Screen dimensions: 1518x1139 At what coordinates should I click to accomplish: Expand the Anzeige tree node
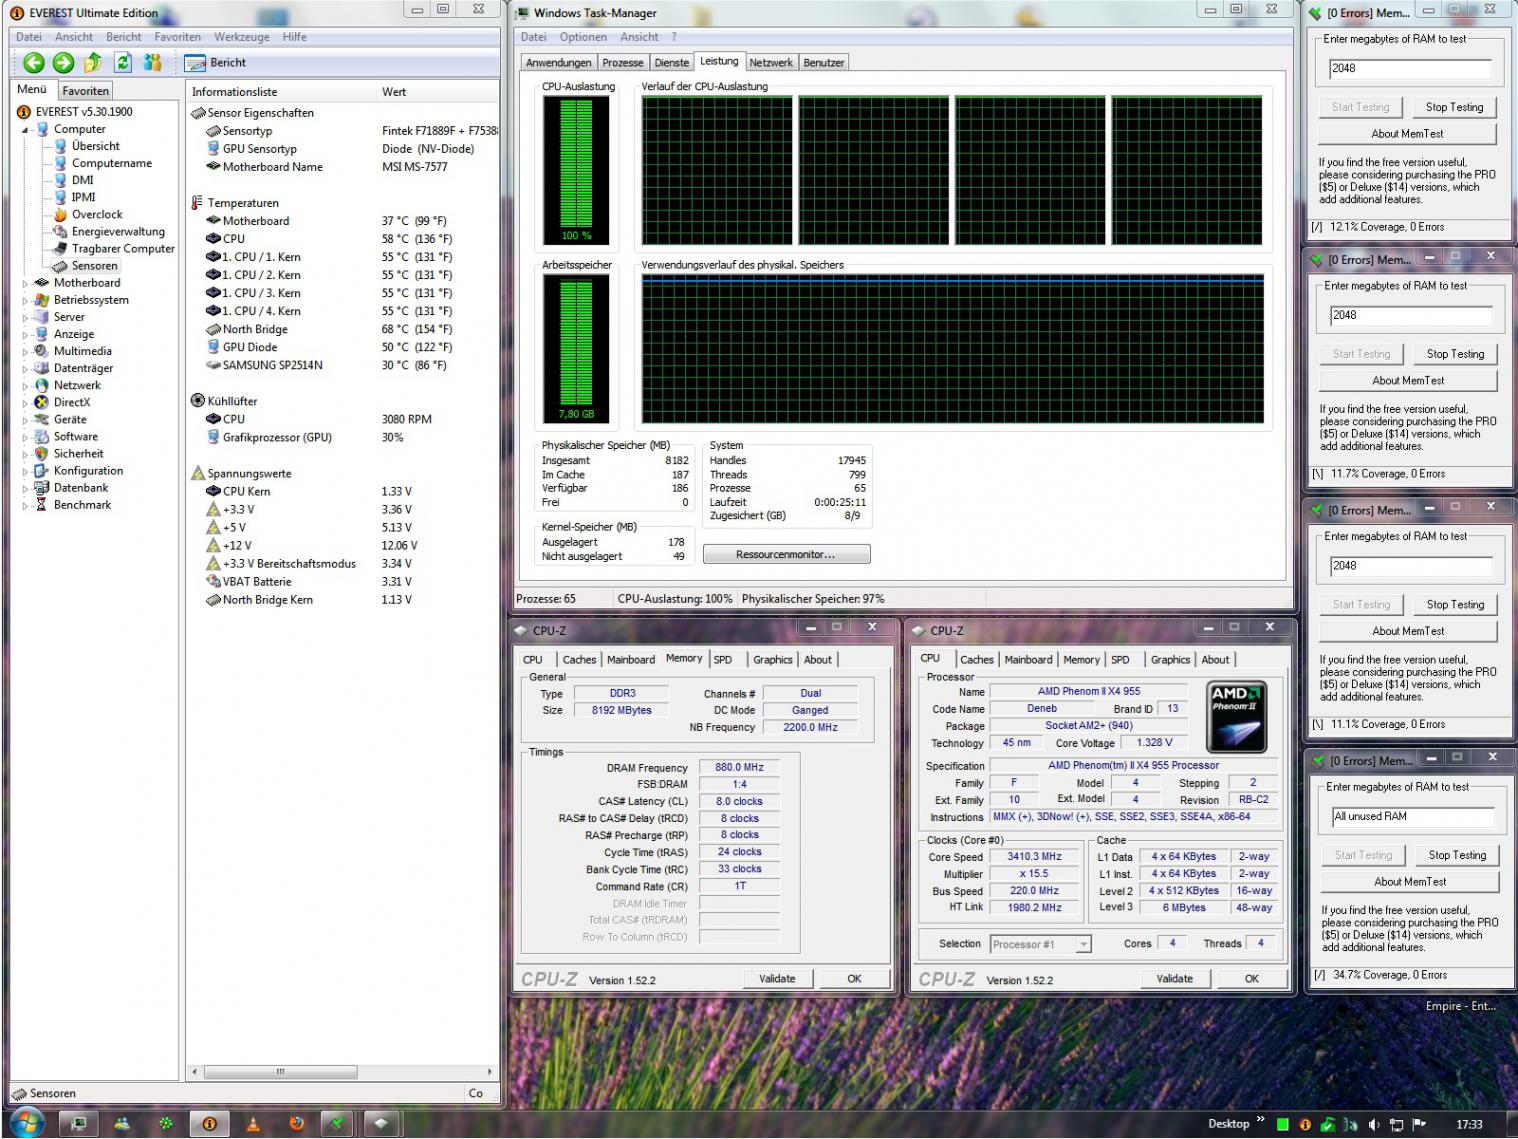[26, 334]
